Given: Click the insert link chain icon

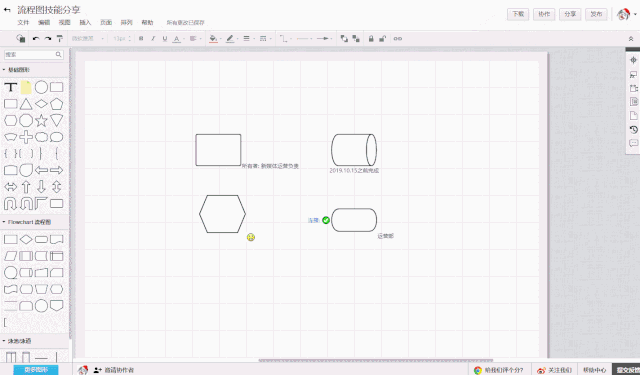Looking at the screenshot, I should [398, 38].
